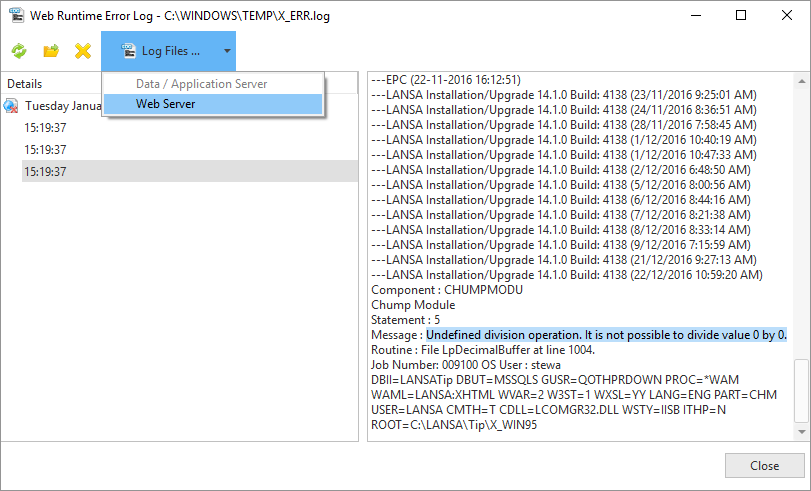Select the highlighted 15:19:37 log entry
This screenshot has height=491, width=811.
[46, 172]
